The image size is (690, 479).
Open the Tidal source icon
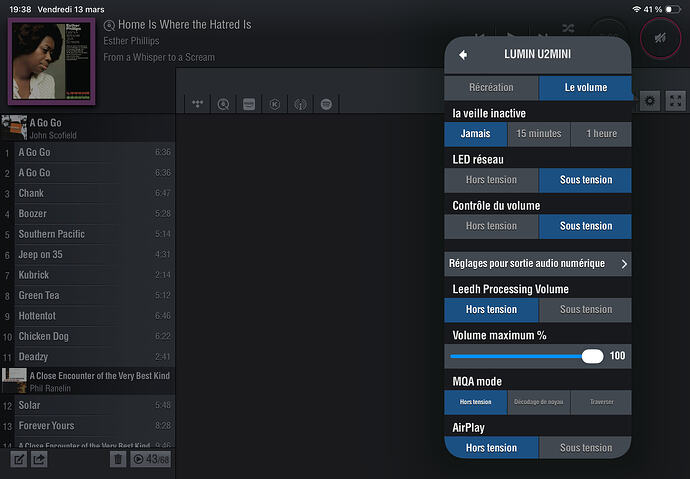tap(199, 104)
